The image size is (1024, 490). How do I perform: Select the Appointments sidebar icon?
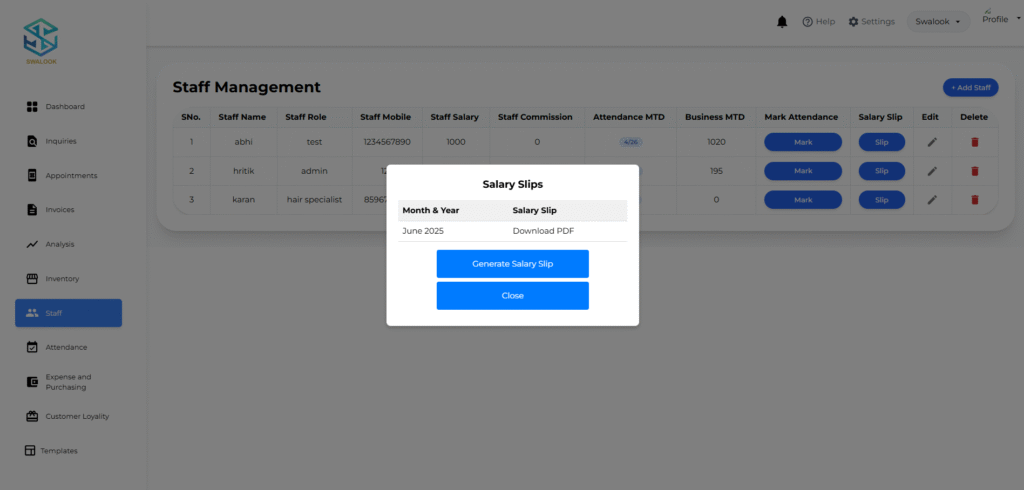tap(32, 176)
